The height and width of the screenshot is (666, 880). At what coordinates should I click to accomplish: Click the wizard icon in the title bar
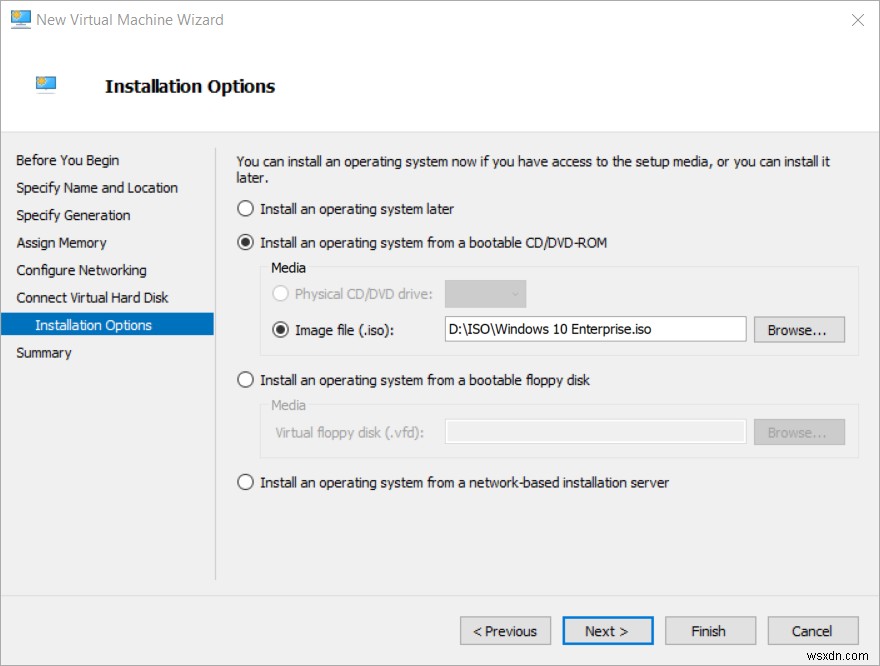coord(19,19)
